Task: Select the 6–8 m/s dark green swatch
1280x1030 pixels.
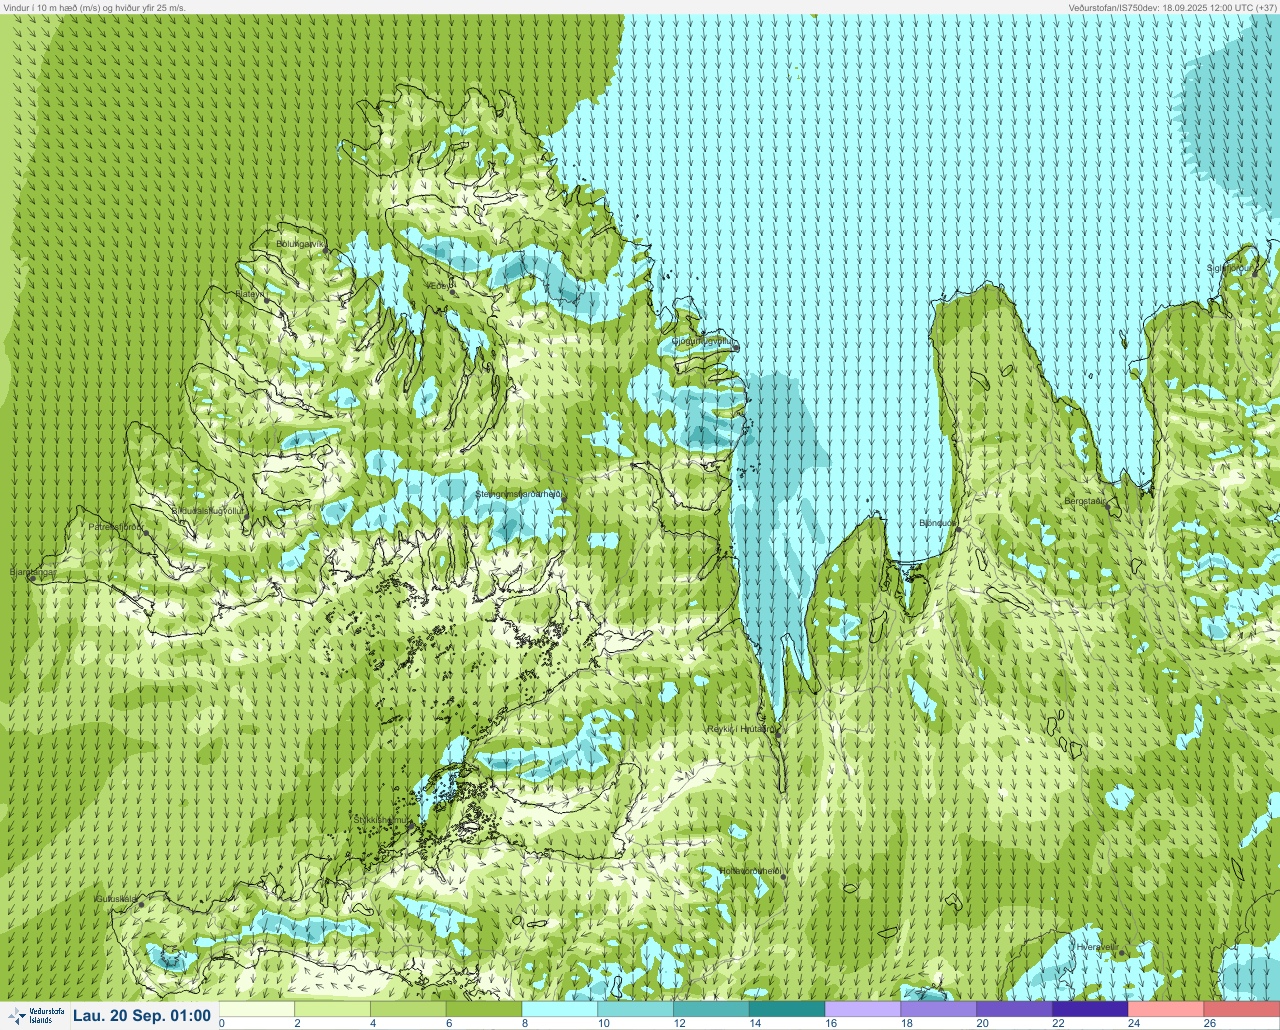Action: point(485,1009)
